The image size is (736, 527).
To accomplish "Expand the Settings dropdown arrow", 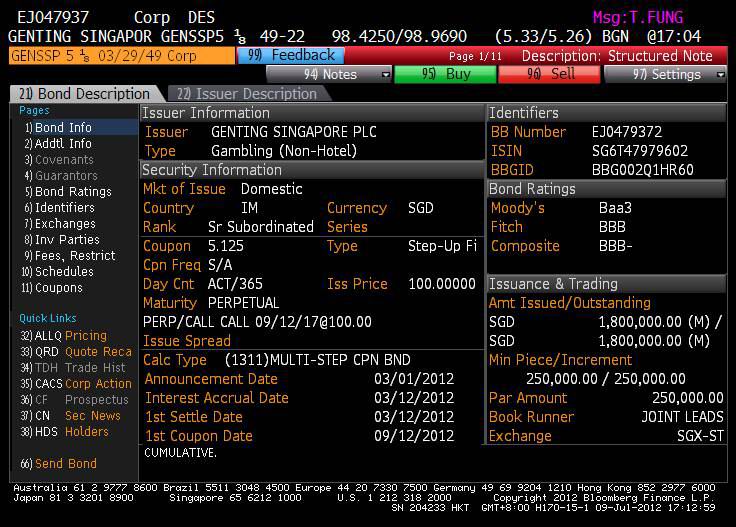I will click(721, 75).
